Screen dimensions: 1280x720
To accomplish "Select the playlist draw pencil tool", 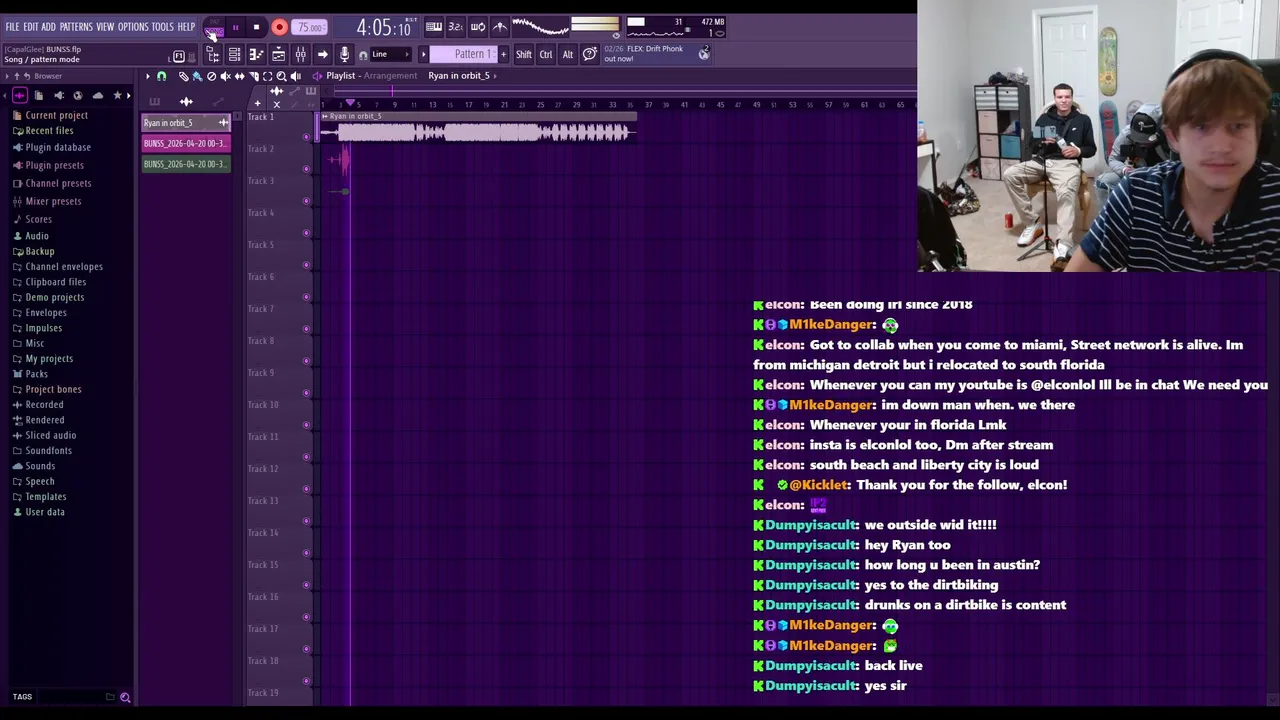I will pyautogui.click(x=183, y=76).
